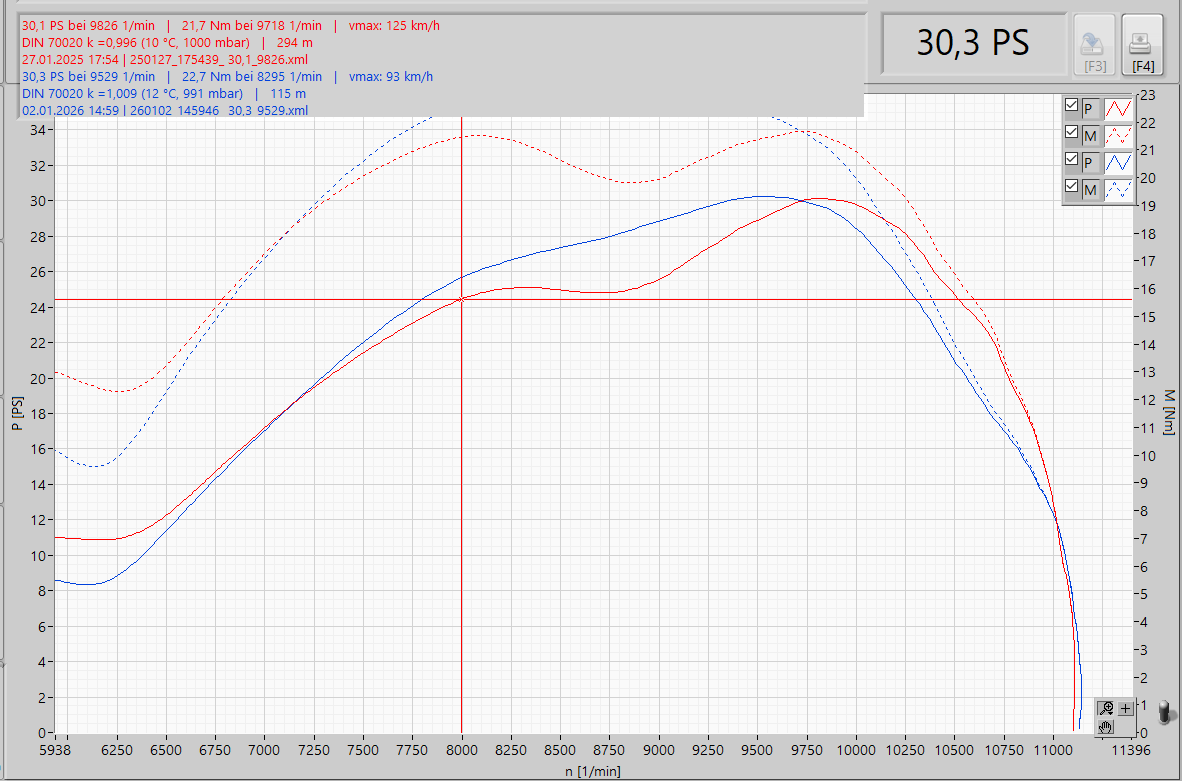
Task: Select the zoom magnifier tool
Action: coord(1105,708)
